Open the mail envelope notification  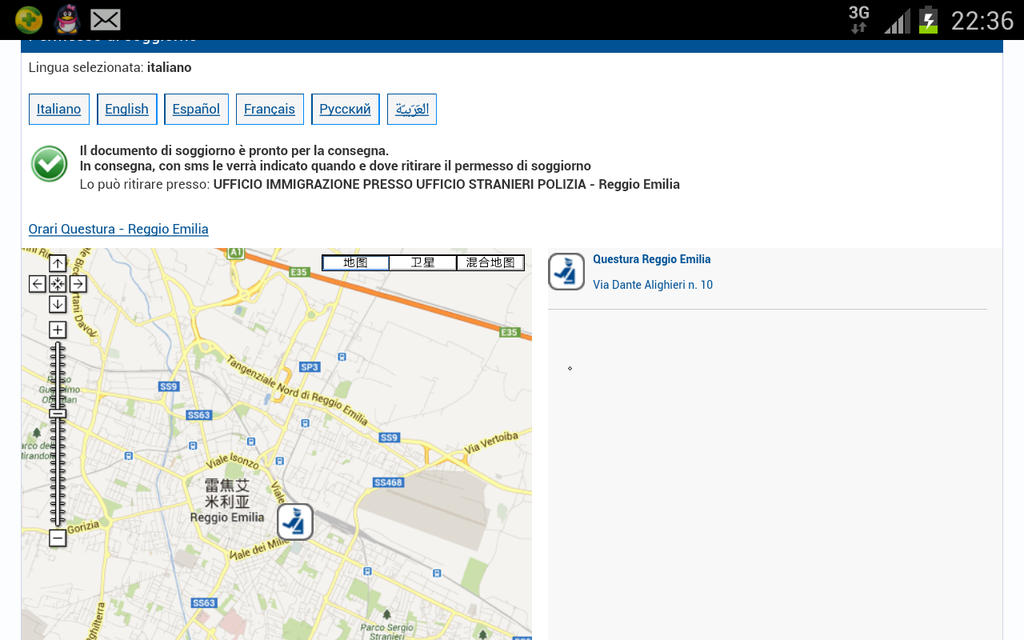pyautogui.click(x=105, y=20)
